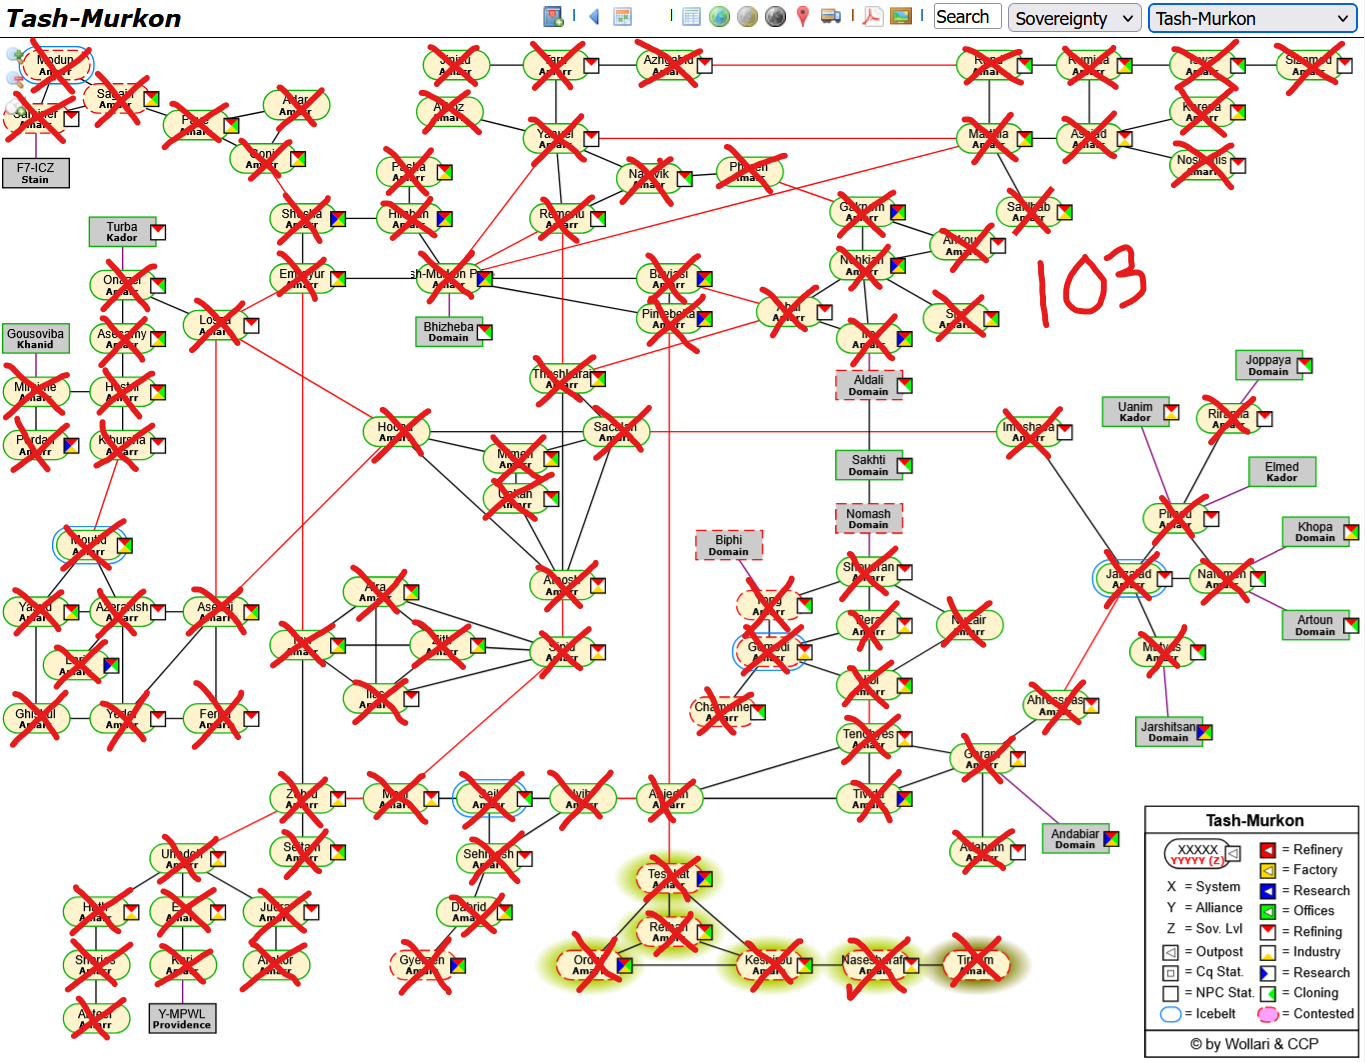1365x1062 pixels.
Task: Export map via the PDF icon
Action: point(873,16)
